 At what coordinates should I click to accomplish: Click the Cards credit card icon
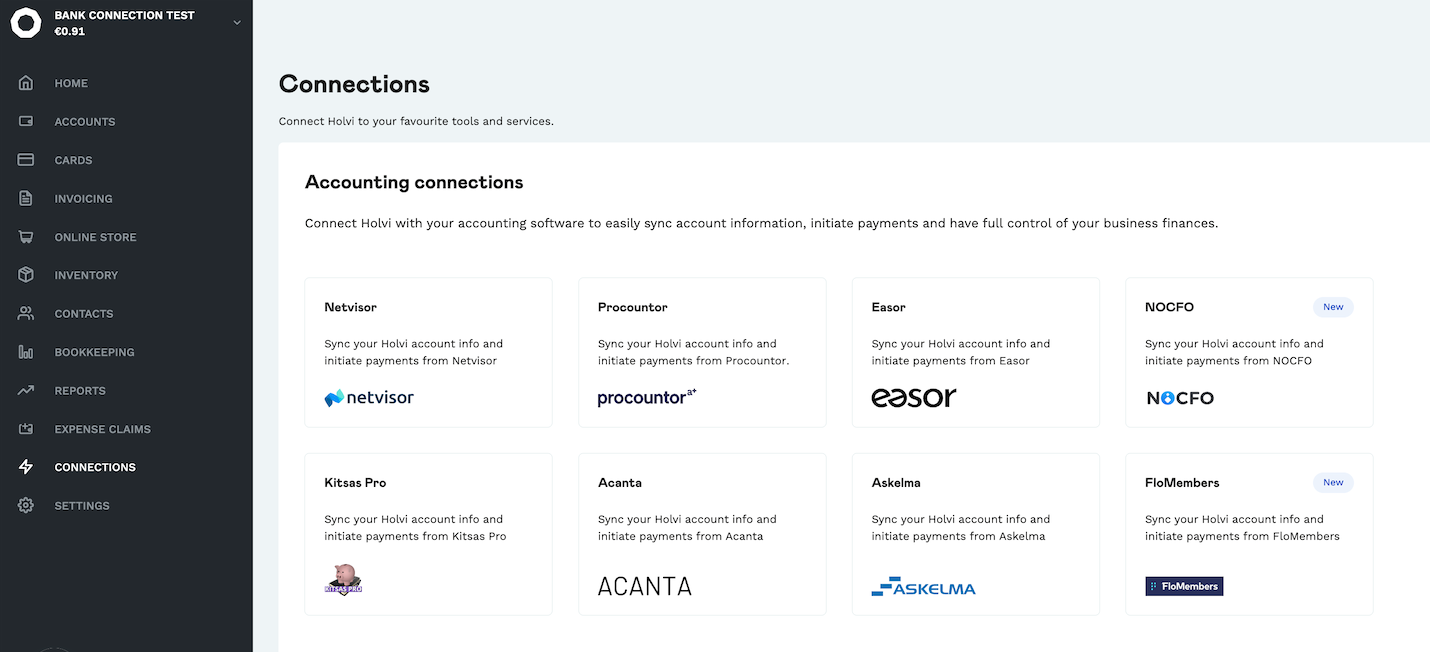pyautogui.click(x=26, y=160)
